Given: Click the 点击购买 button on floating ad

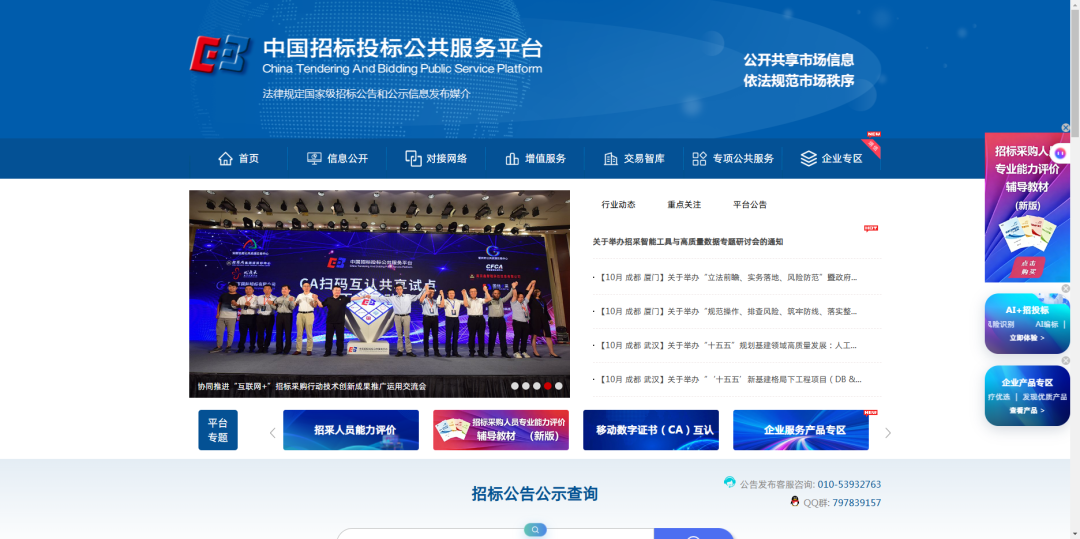Looking at the screenshot, I should 1027,267.
